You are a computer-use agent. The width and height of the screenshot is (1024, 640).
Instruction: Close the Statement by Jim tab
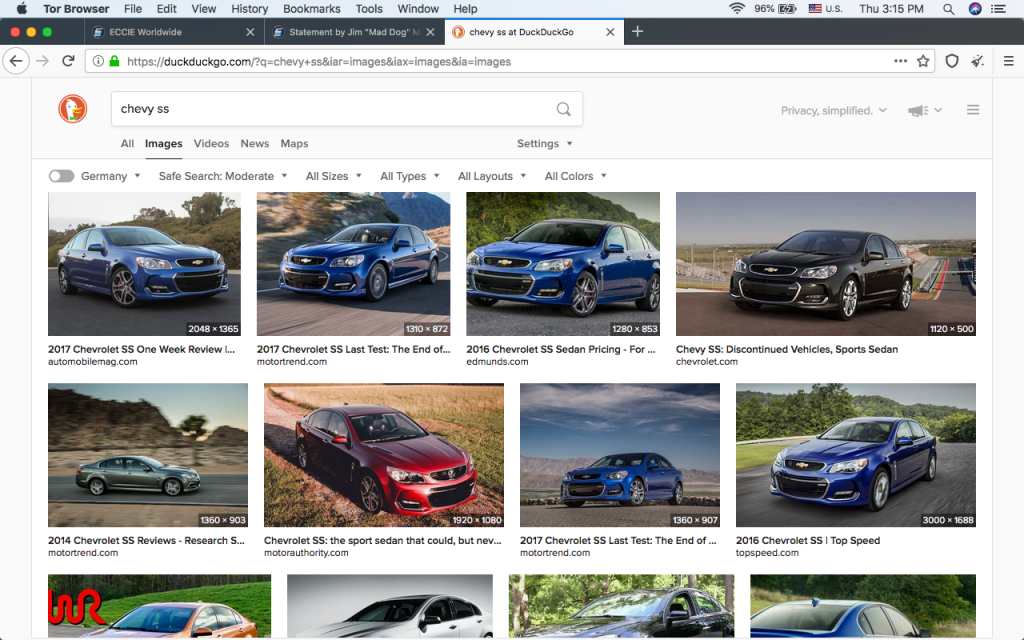[x=430, y=32]
